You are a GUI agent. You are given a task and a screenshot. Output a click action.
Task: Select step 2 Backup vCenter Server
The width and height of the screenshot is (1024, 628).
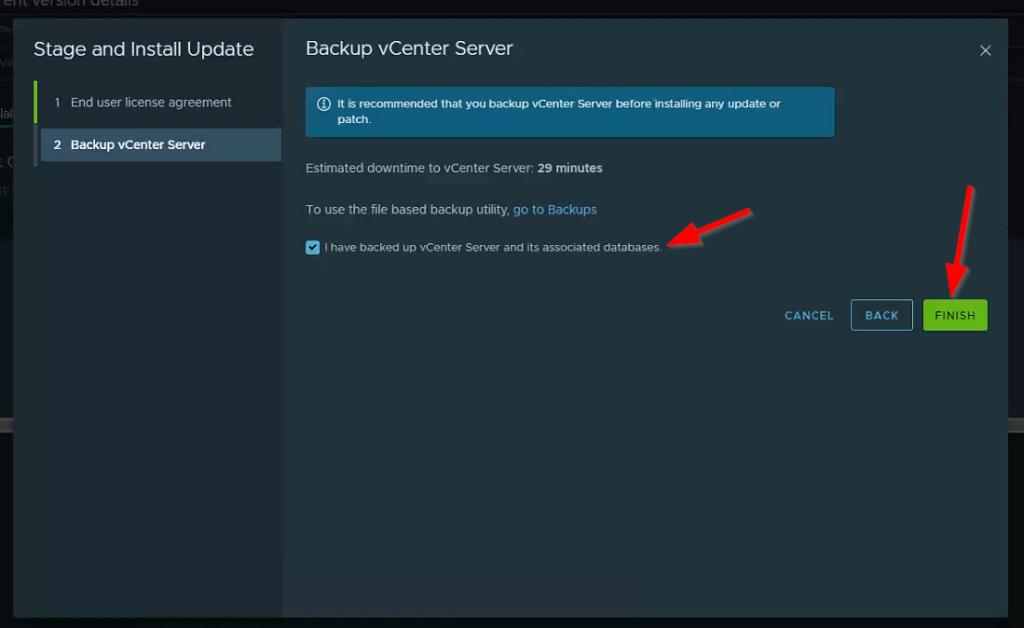161,144
